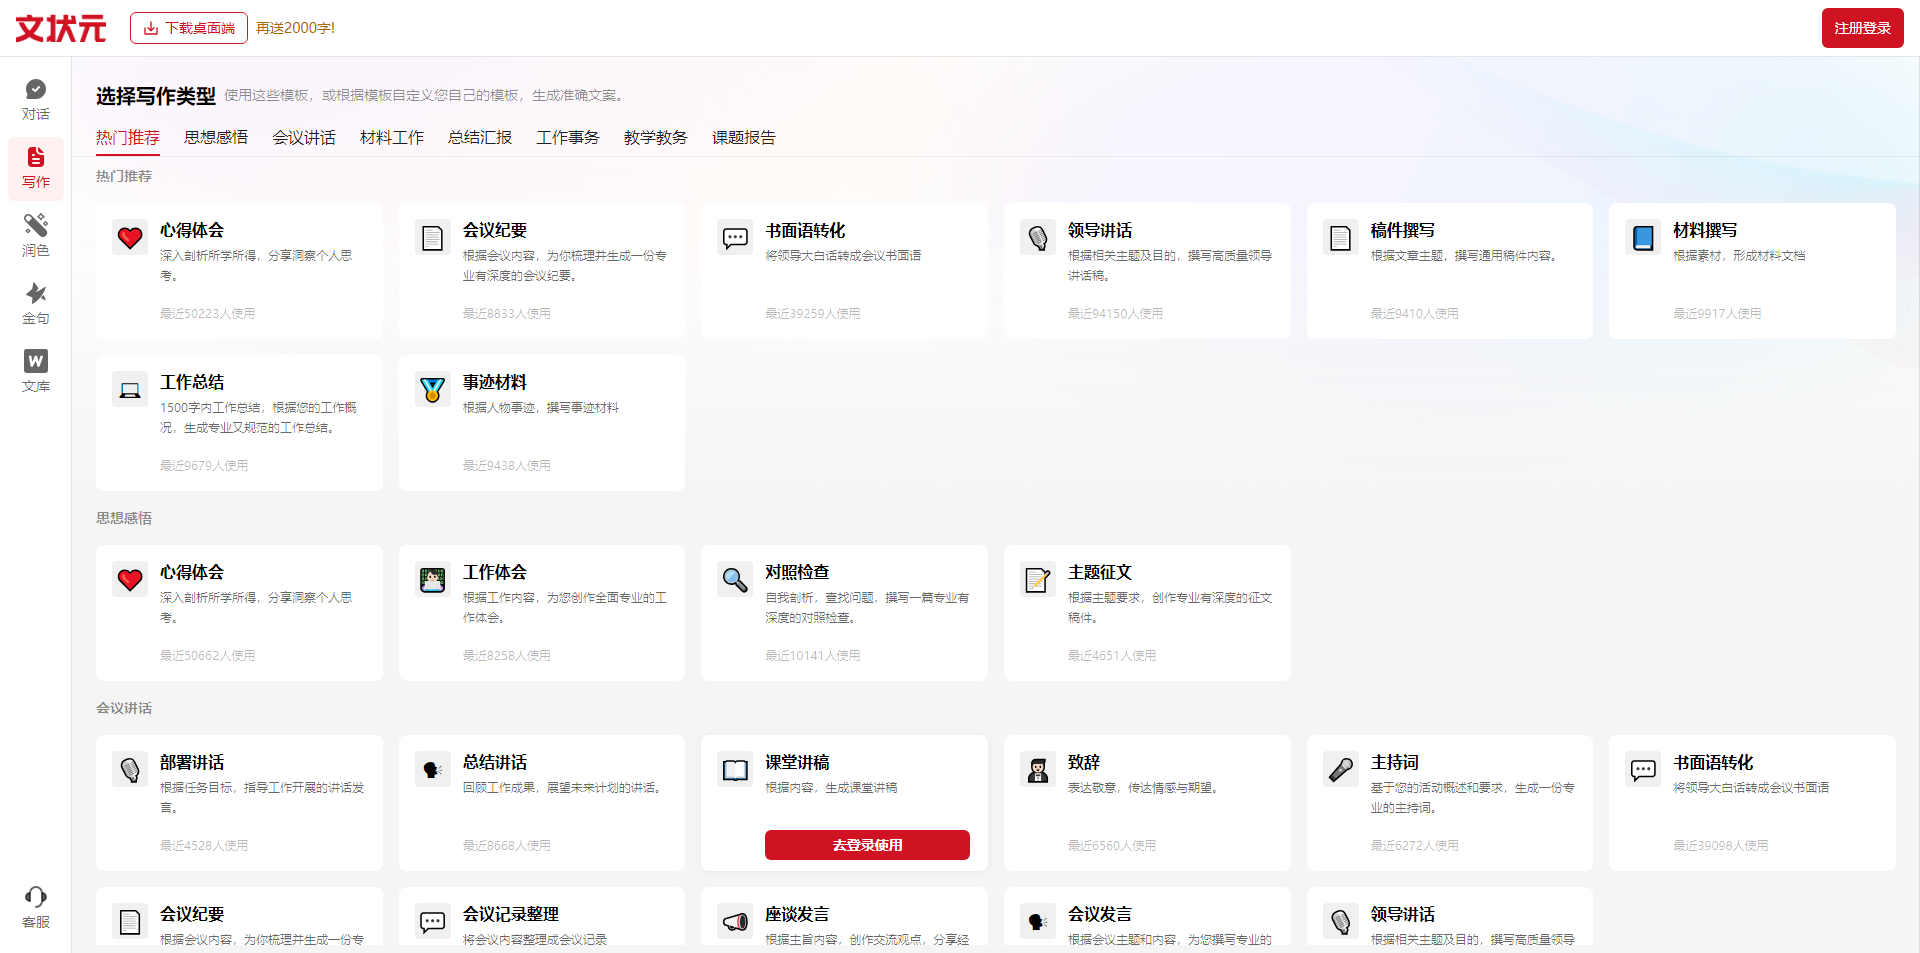1920x953 pixels.
Task: Open the 主题征文 template card
Action: click(1147, 613)
